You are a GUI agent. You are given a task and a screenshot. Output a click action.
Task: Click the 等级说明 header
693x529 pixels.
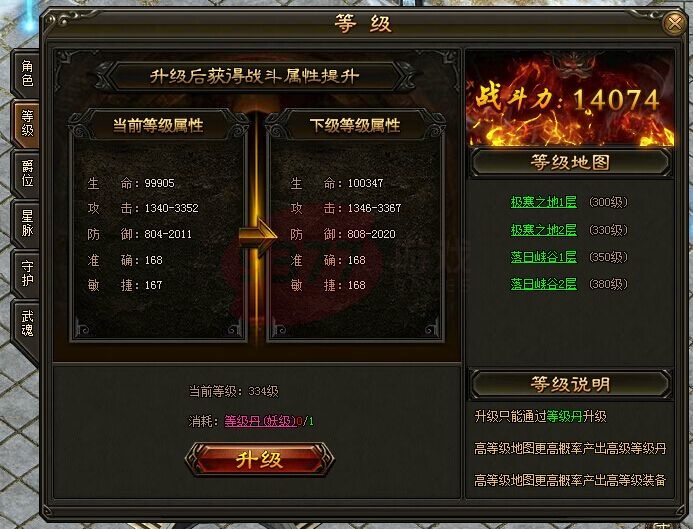[x=571, y=384]
